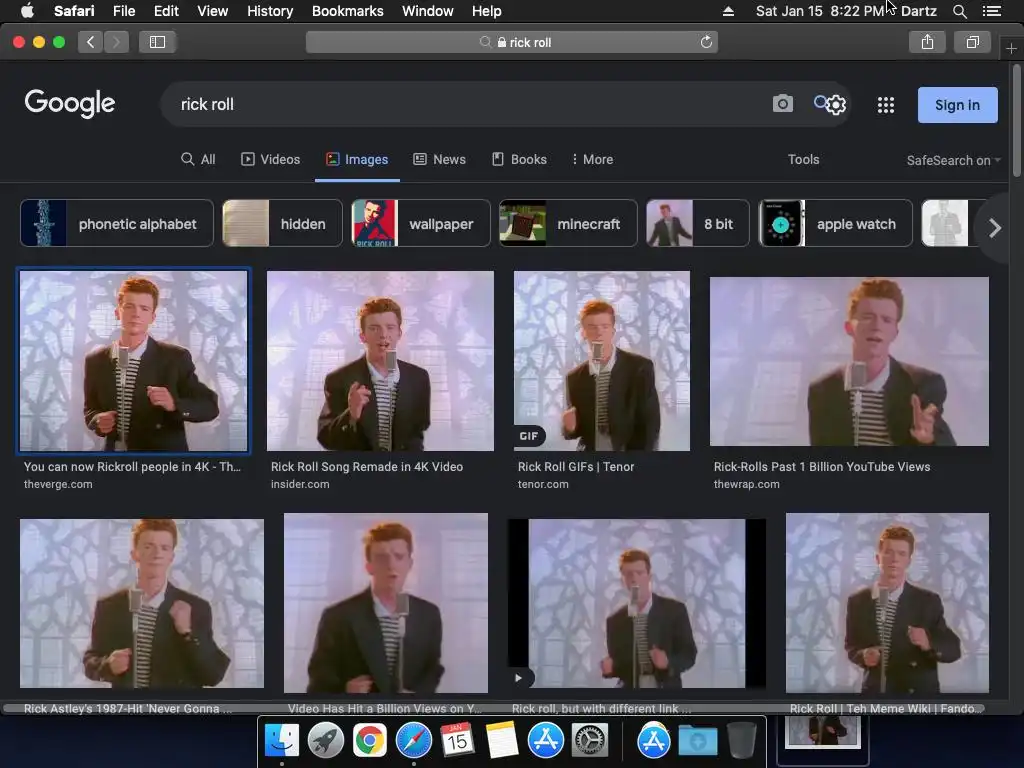Screen dimensions: 1024x768
Task: Open the tenor.com source link
Action: click(x=543, y=484)
